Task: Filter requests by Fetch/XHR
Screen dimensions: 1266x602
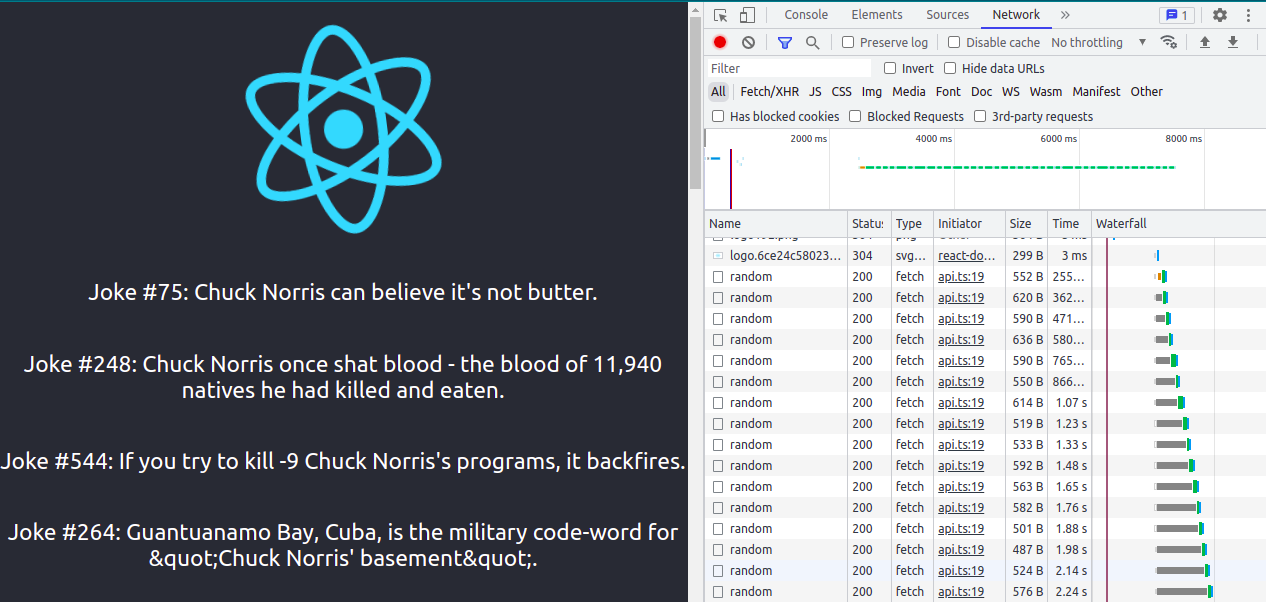Action: tap(769, 91)
